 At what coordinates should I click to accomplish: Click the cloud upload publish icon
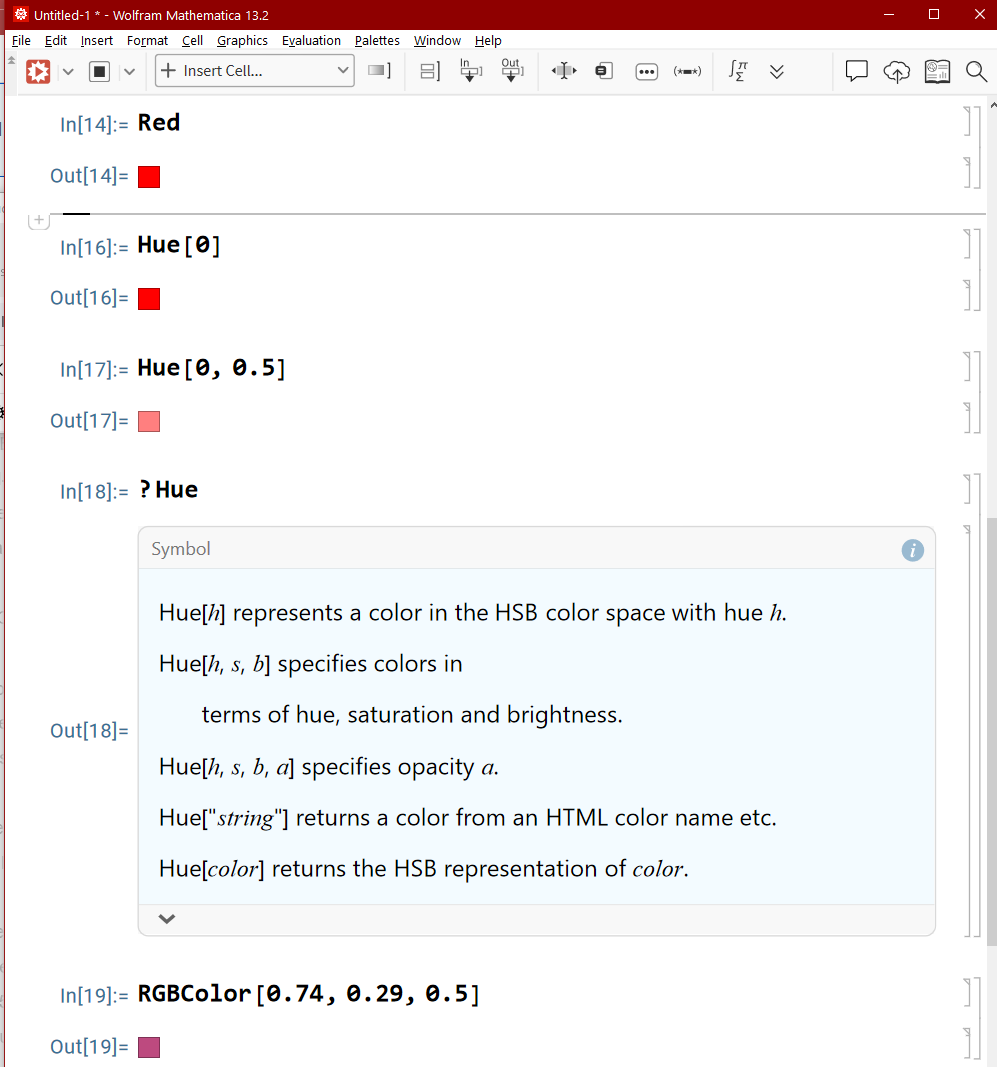pyautogui.click(x=896, y=71)
